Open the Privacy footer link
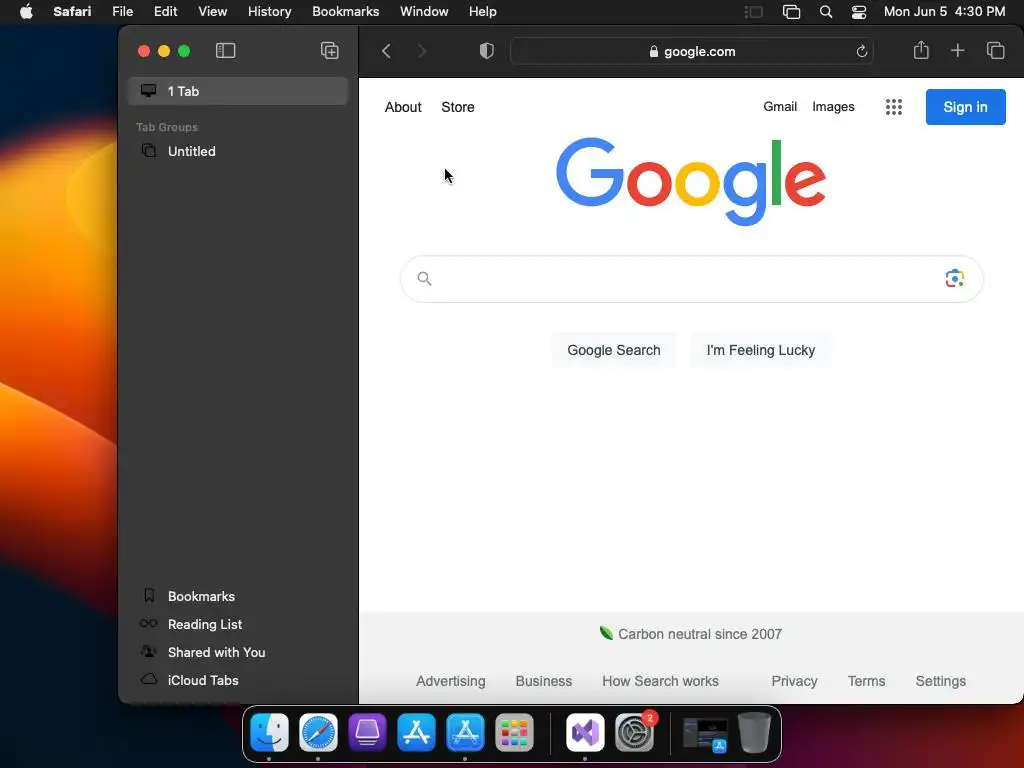 coord(794,681)
